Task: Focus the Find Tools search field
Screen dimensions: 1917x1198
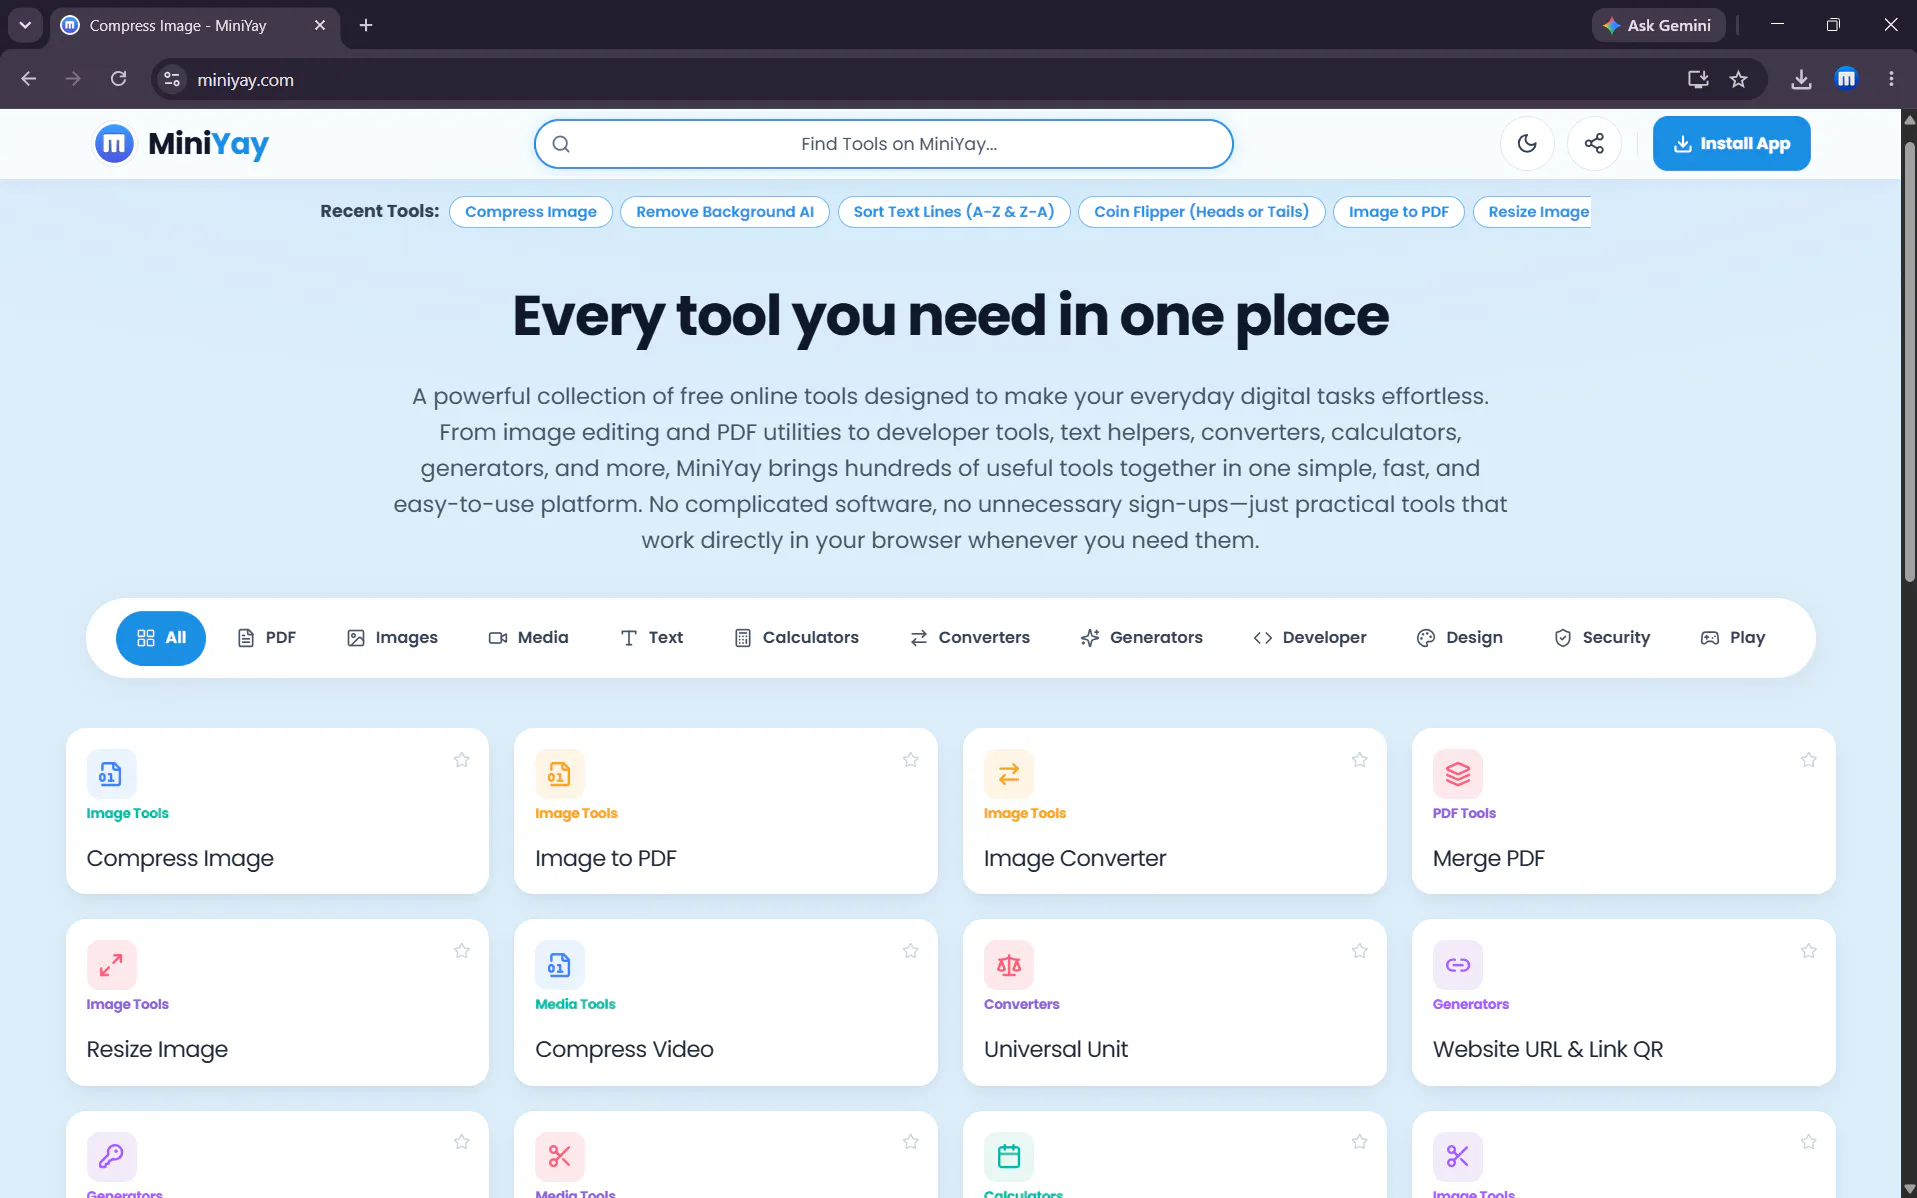Action: [883, 144]
